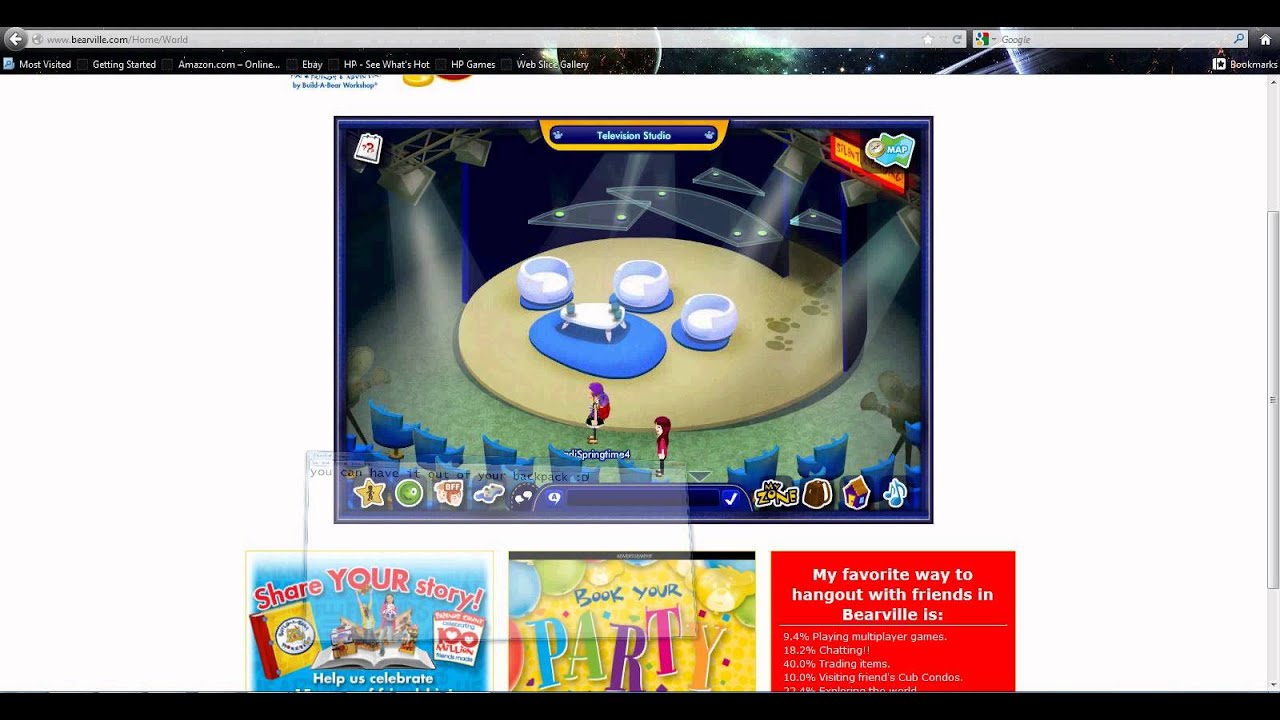1280x720 pixels.
Task: Click the gold star character icon
Action: pos(370,493)
